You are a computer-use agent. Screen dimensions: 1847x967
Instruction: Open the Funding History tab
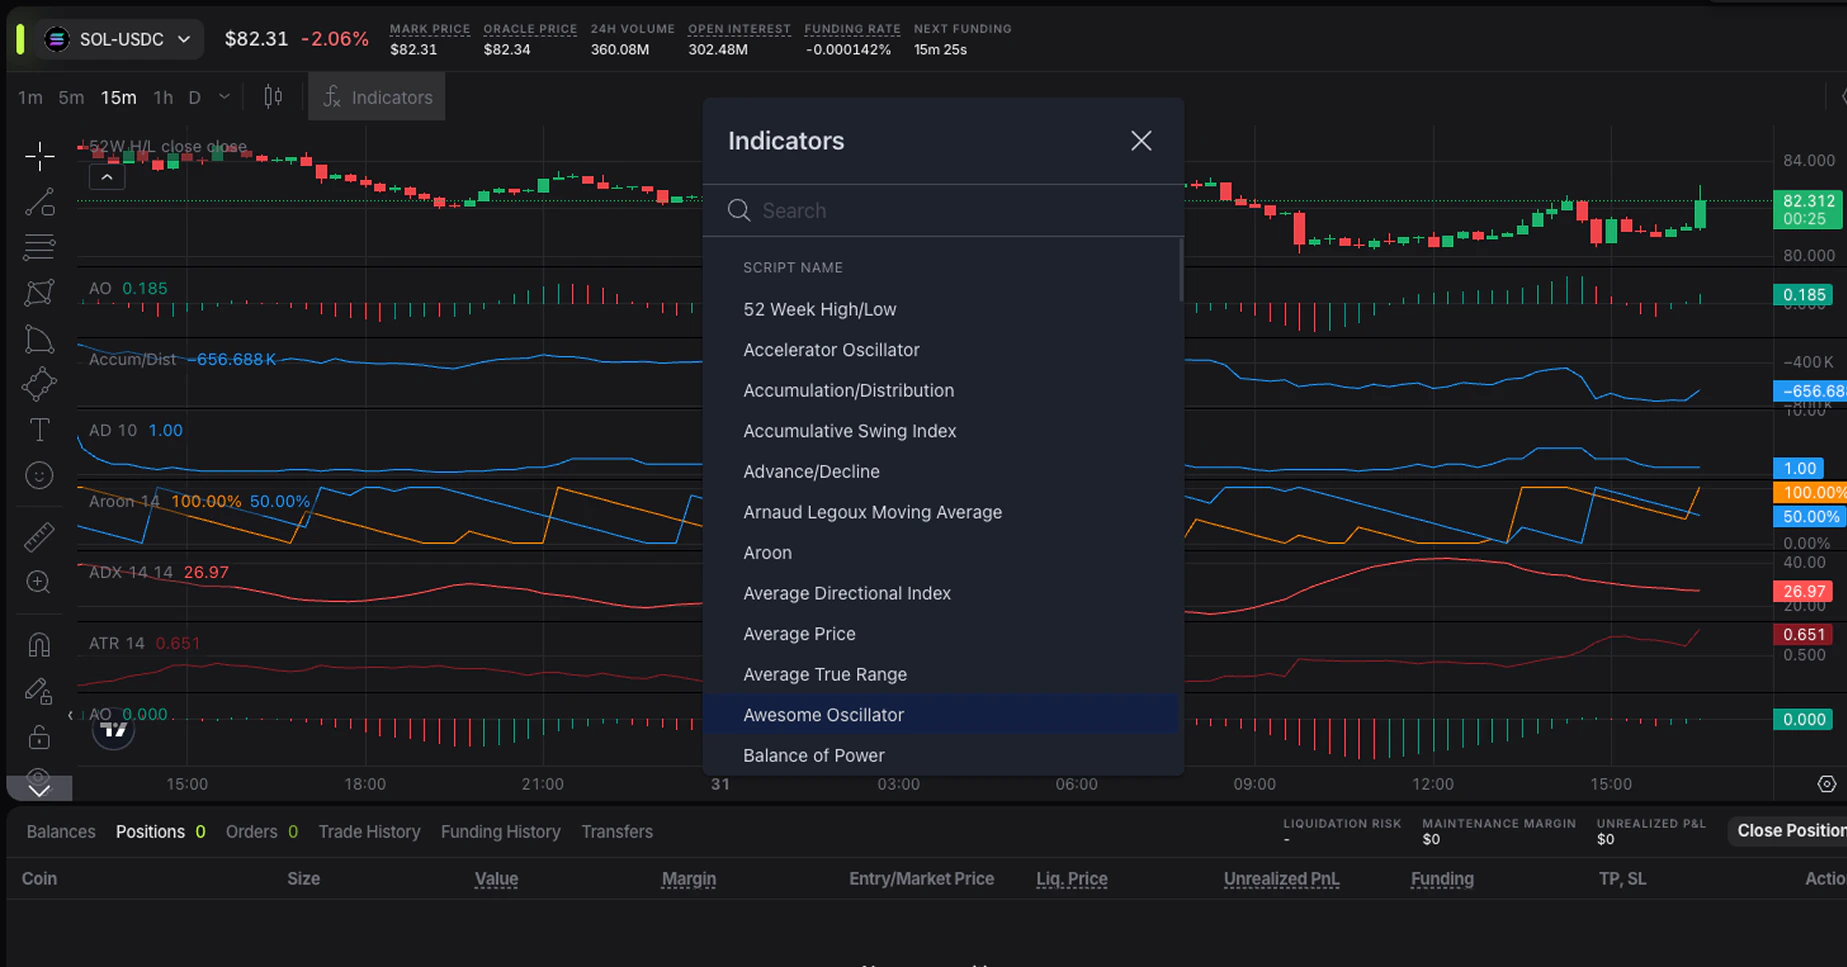[x=500, y=832]
